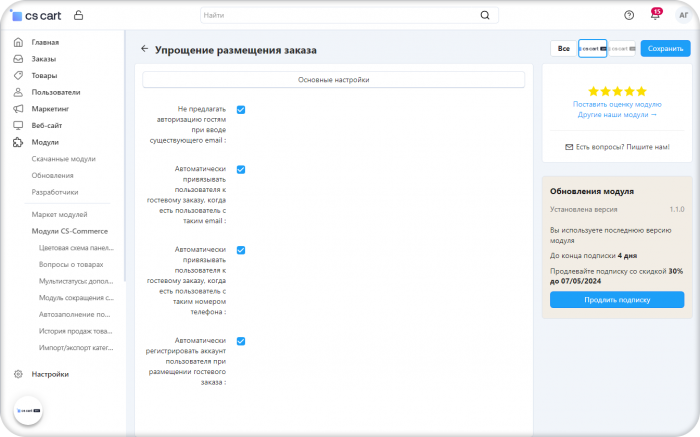
Task: Follow Поставить оценку модулю link
Action: (x=617, y=104)
